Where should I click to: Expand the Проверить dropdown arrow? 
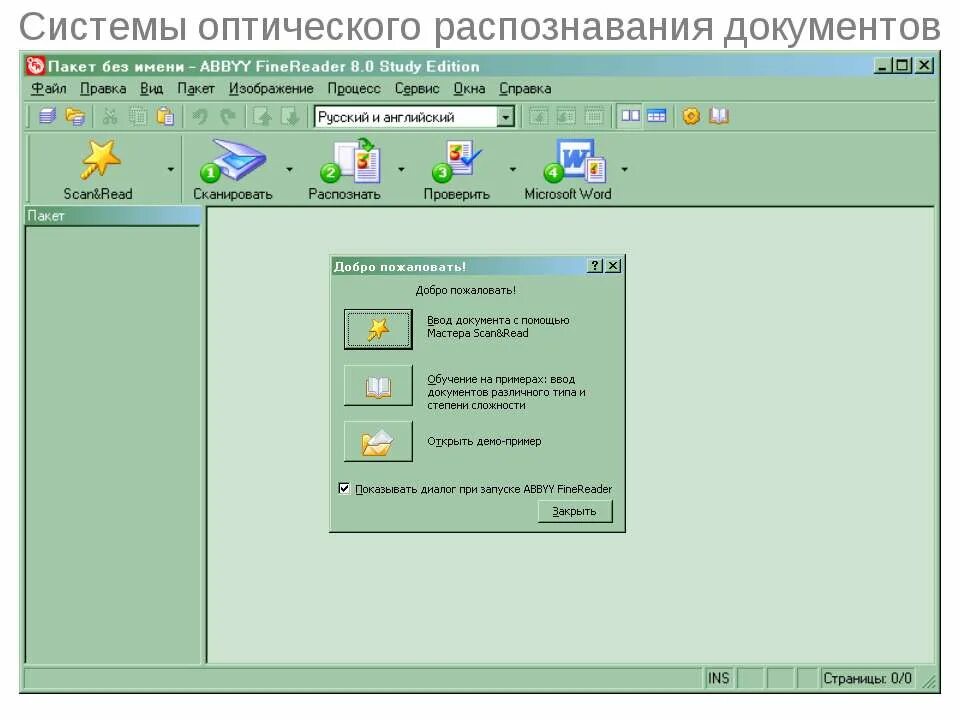click(x=512, y=170)
